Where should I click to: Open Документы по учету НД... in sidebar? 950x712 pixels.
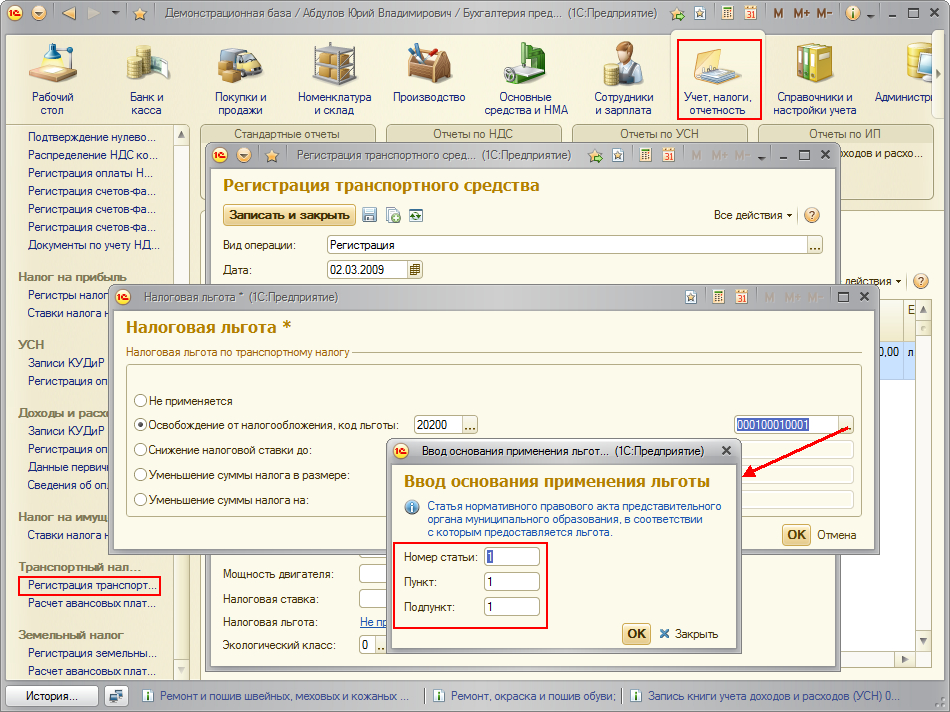pos(94,245)
